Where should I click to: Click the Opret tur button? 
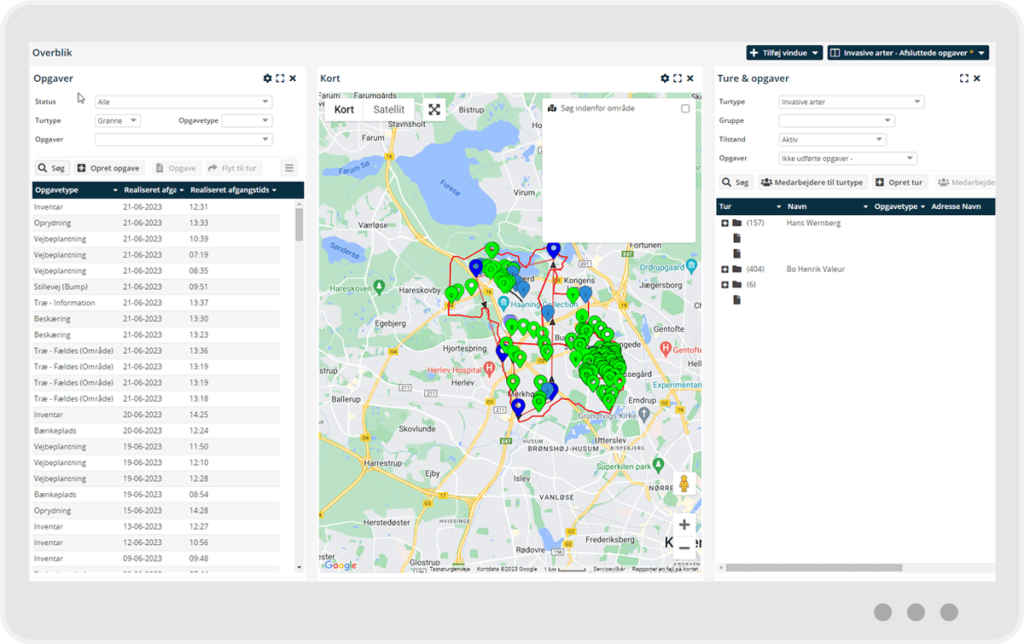[x=899, y=182]
